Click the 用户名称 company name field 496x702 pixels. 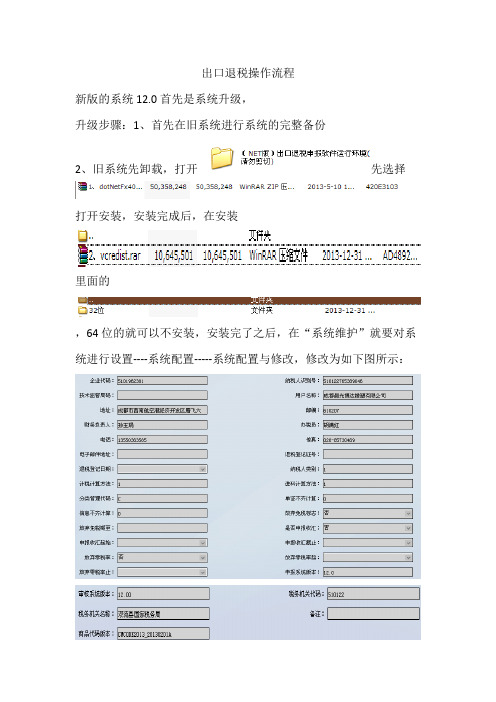coord(368,395)
